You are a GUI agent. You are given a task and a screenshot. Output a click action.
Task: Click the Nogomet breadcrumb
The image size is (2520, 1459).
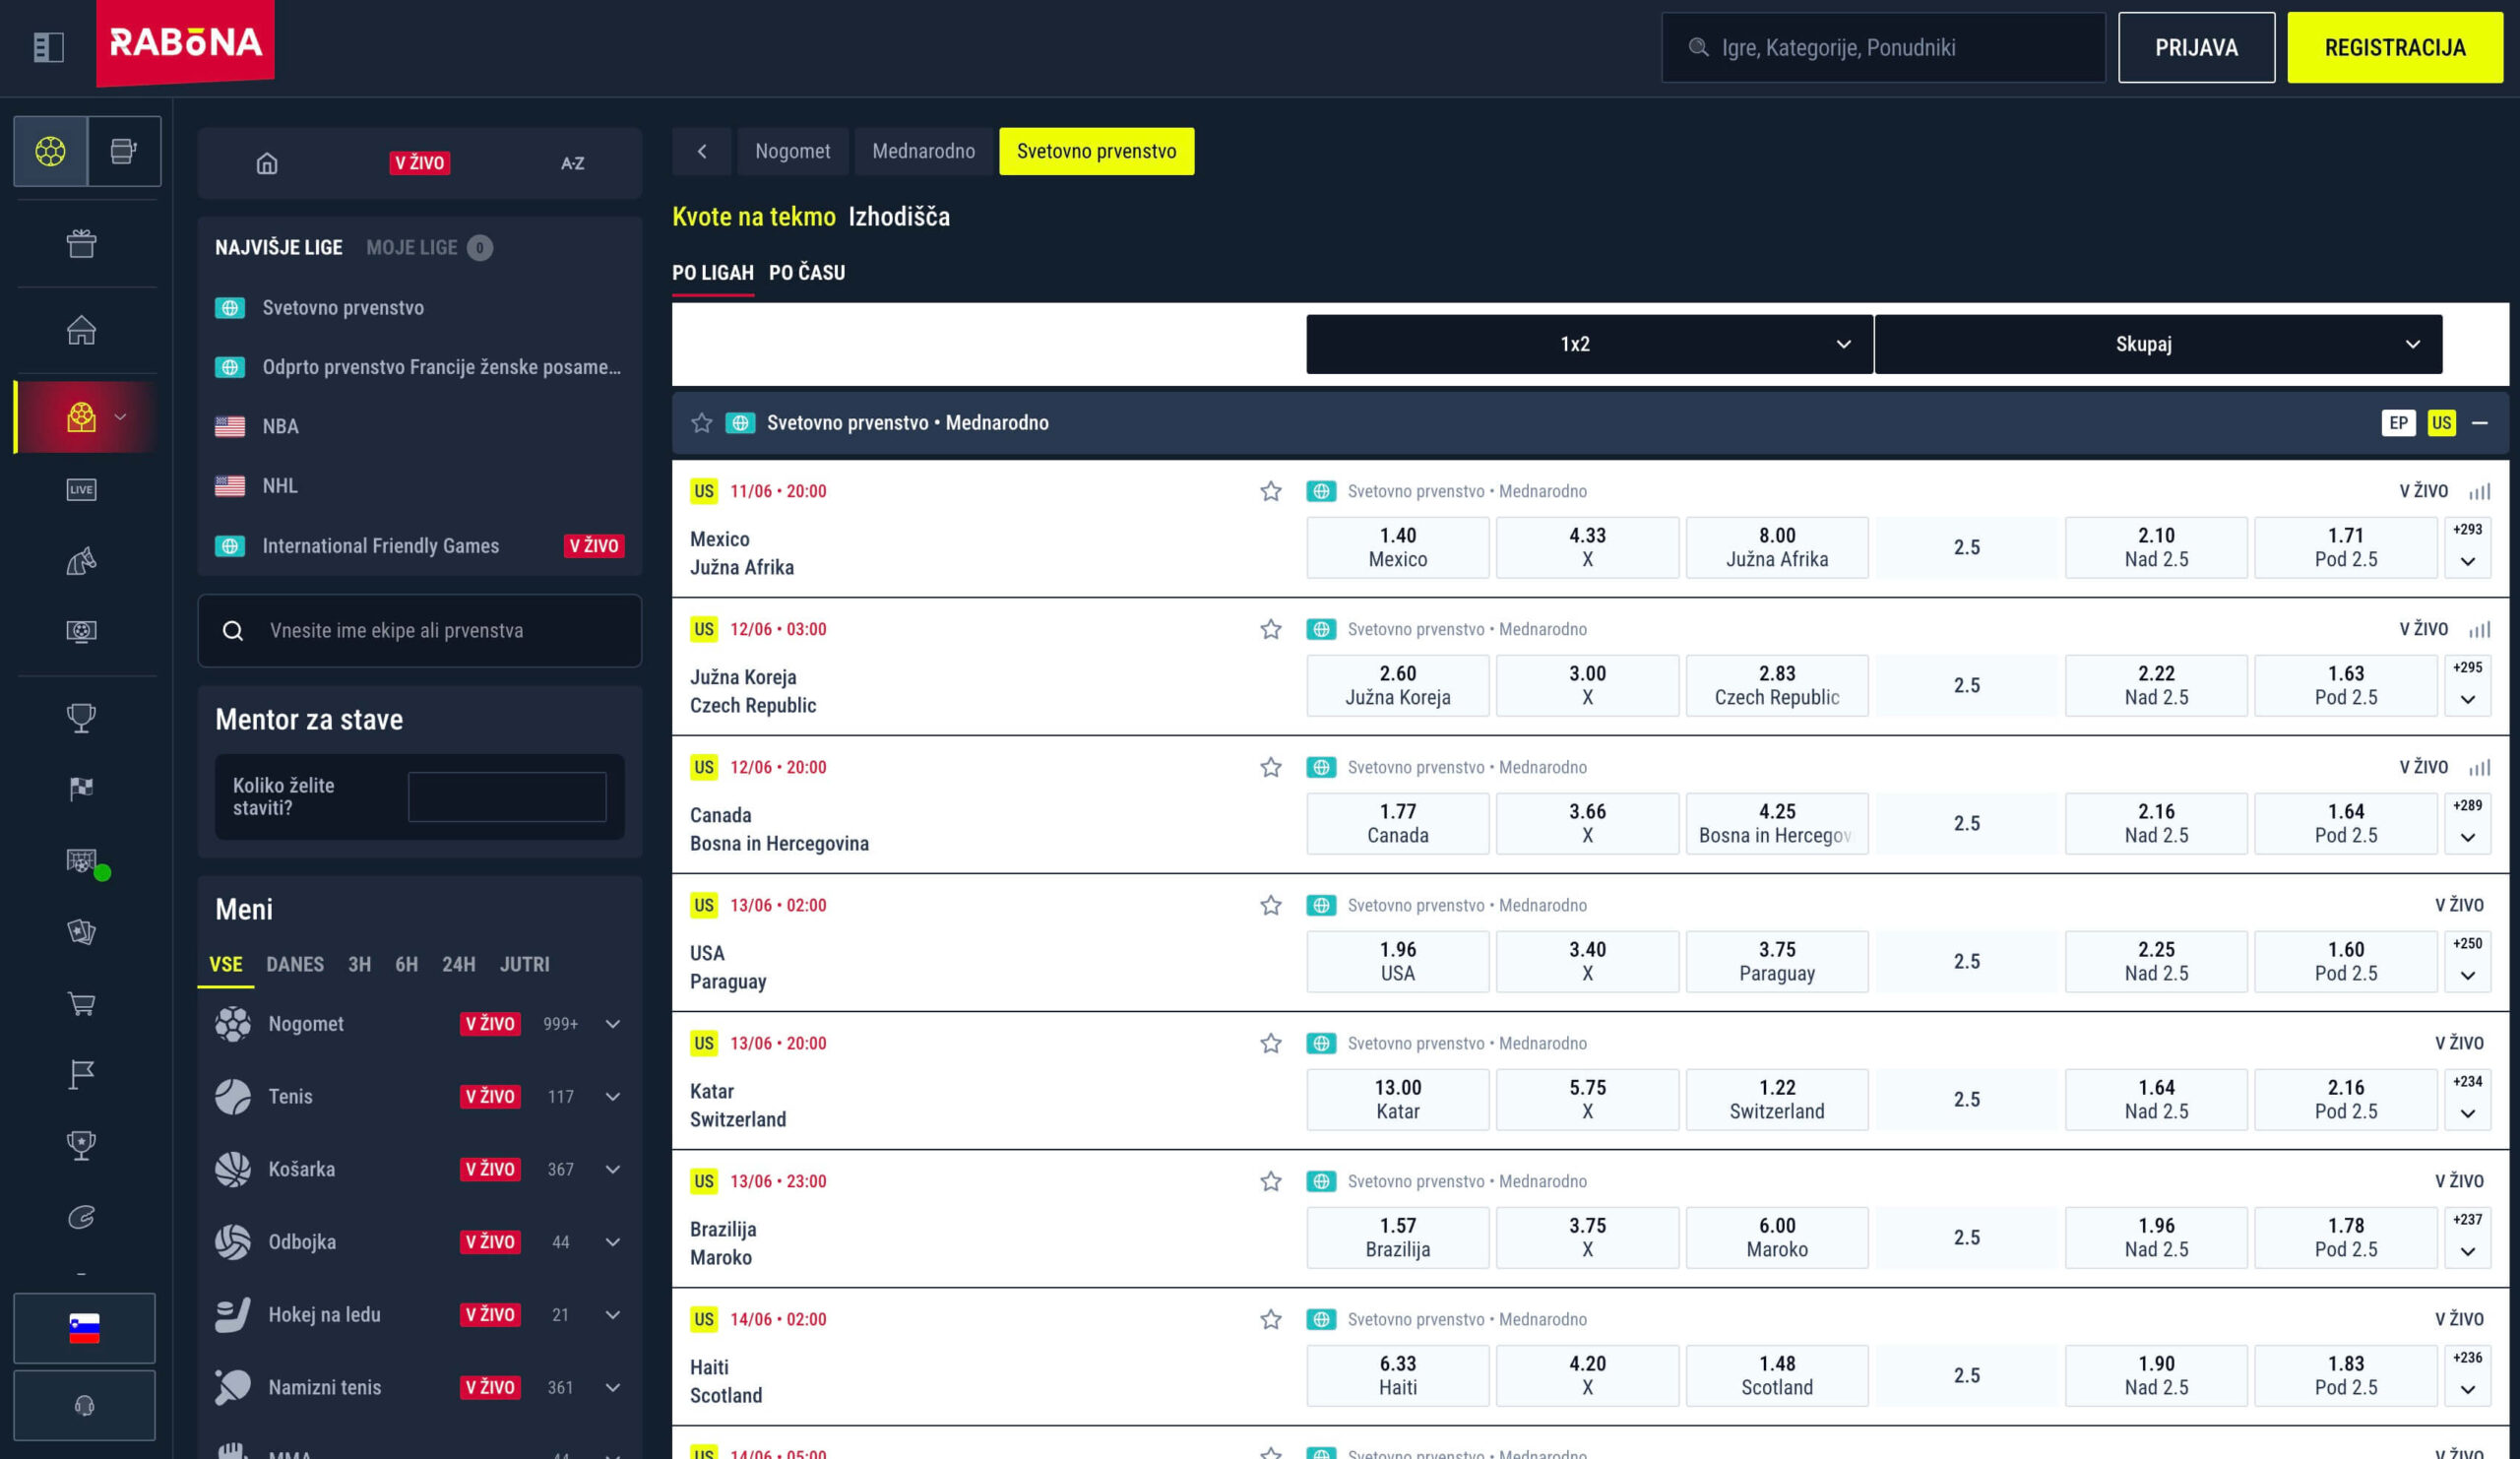click(x=793, y=151)
